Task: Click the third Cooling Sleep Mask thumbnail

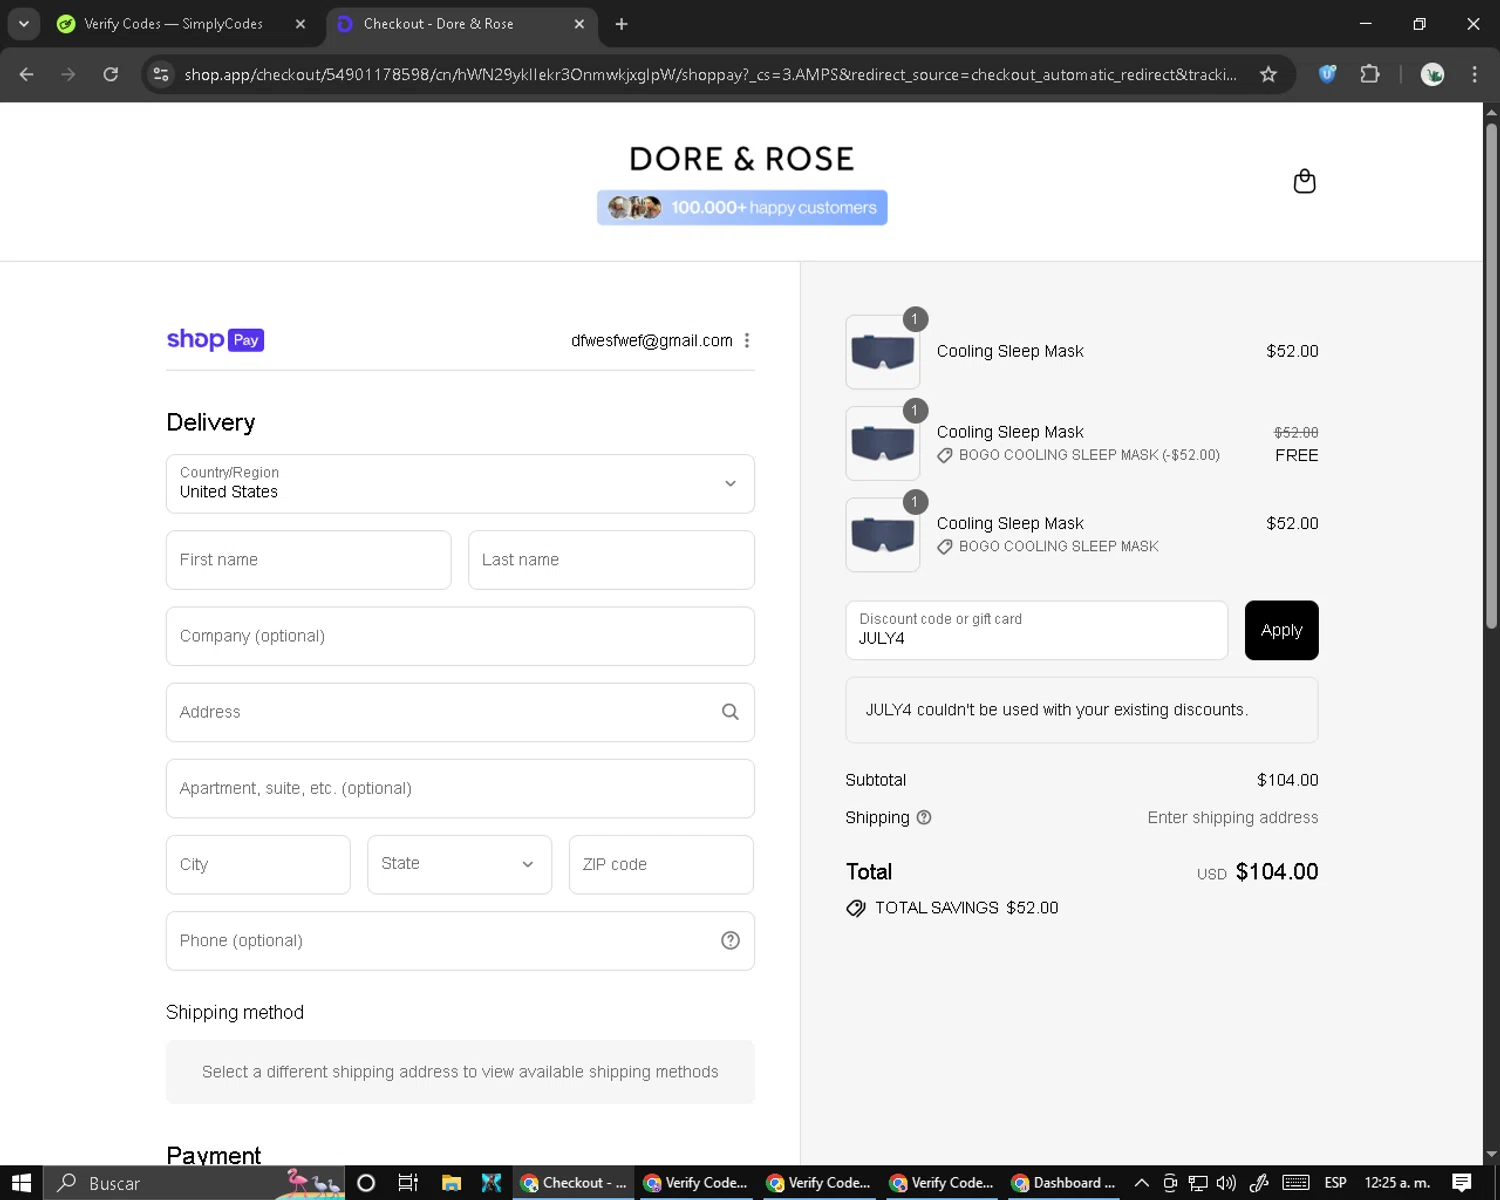Action: tap(882, 535)
